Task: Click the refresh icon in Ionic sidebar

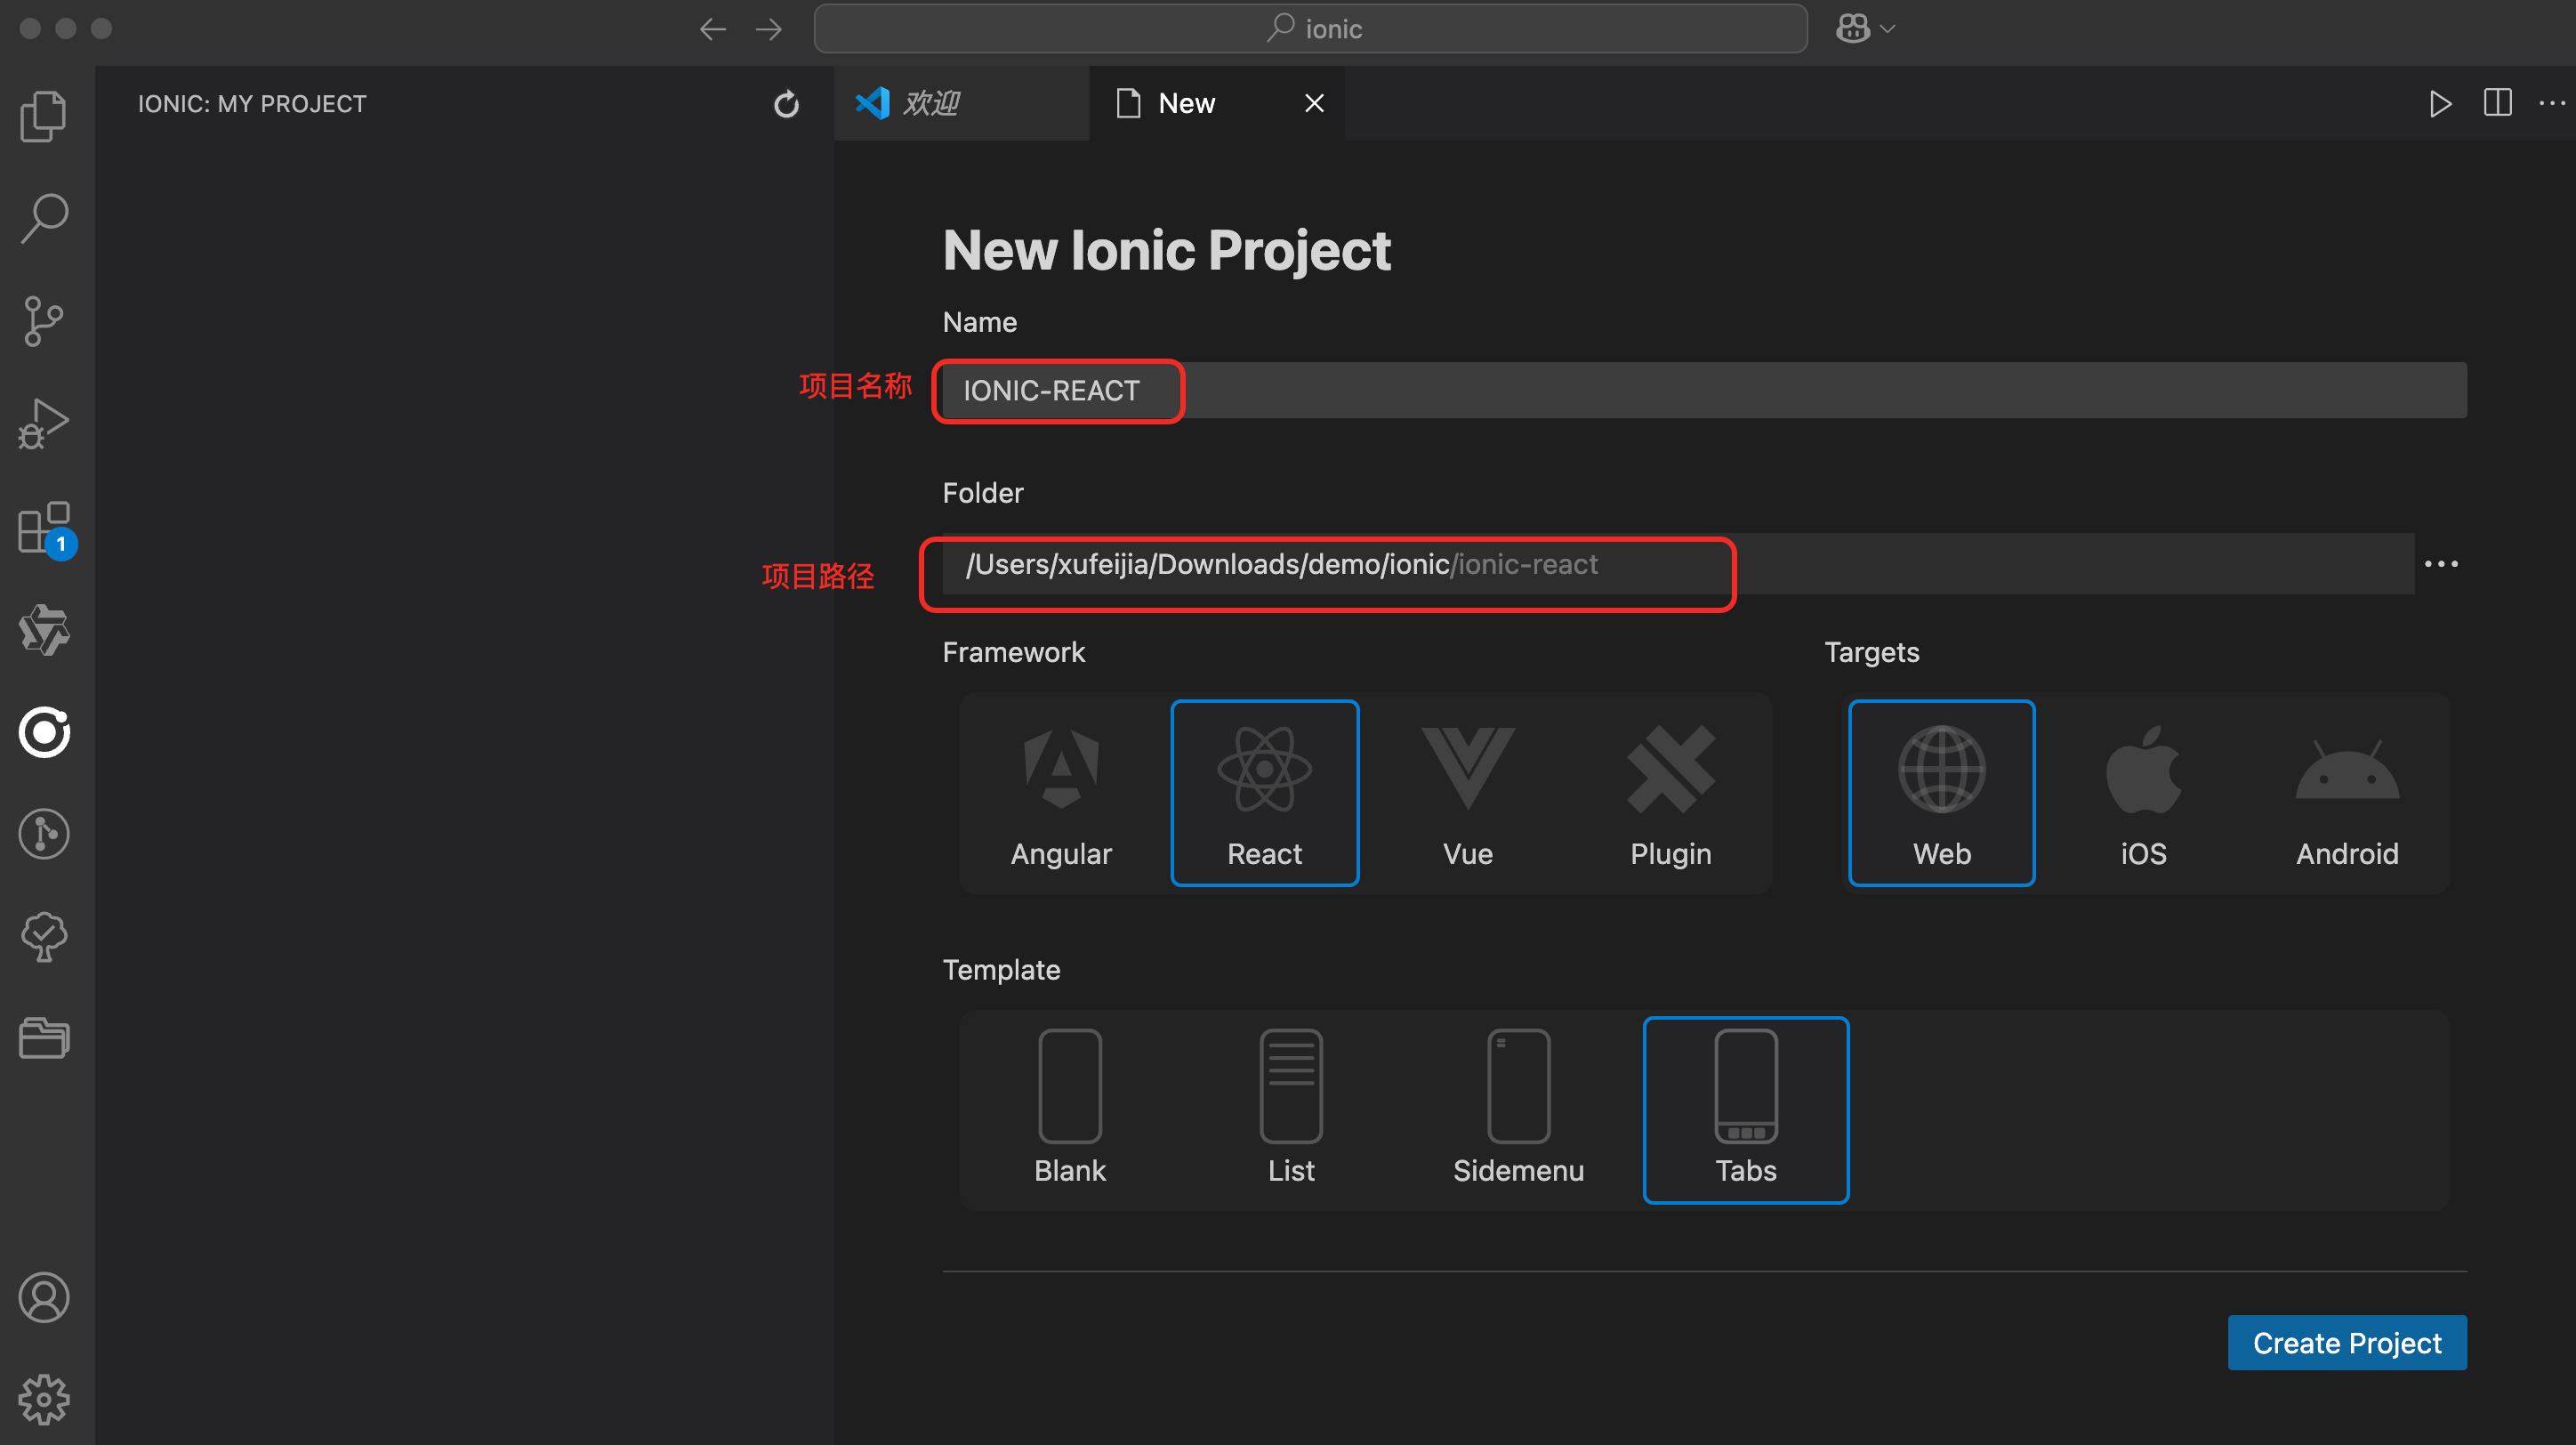Action: click(786, 104)
